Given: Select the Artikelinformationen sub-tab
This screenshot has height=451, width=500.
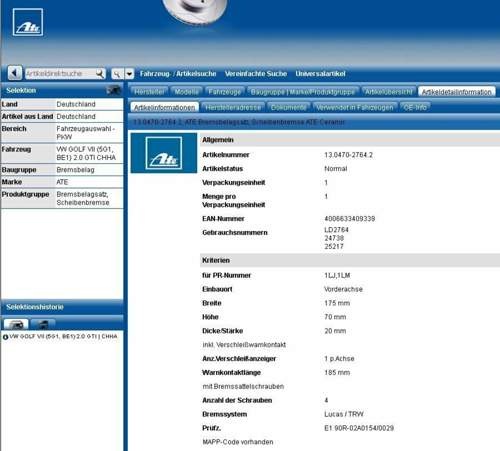Looking at the screenshot, I should (x=164, y=107).
